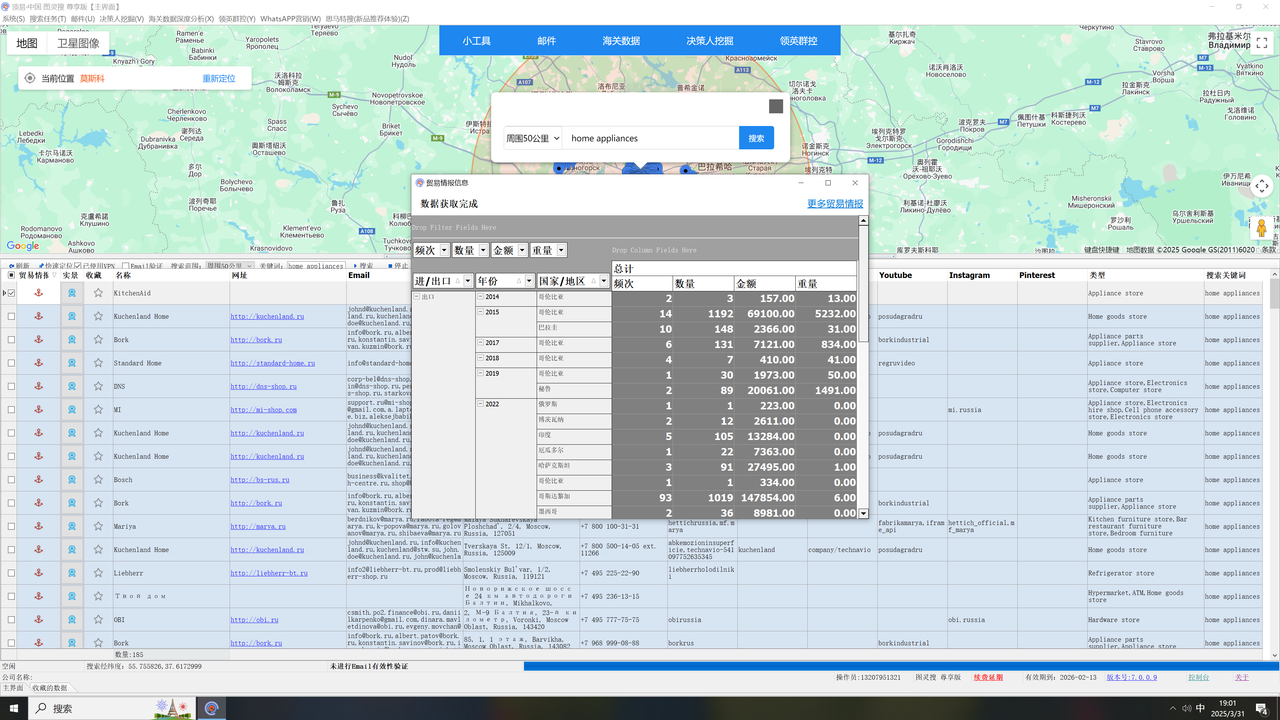The height and width of the screenshot is (720, 1280).
Task: Click the 版本号:7.0.0.9 version link
Action: click(x=1131, y=677)
